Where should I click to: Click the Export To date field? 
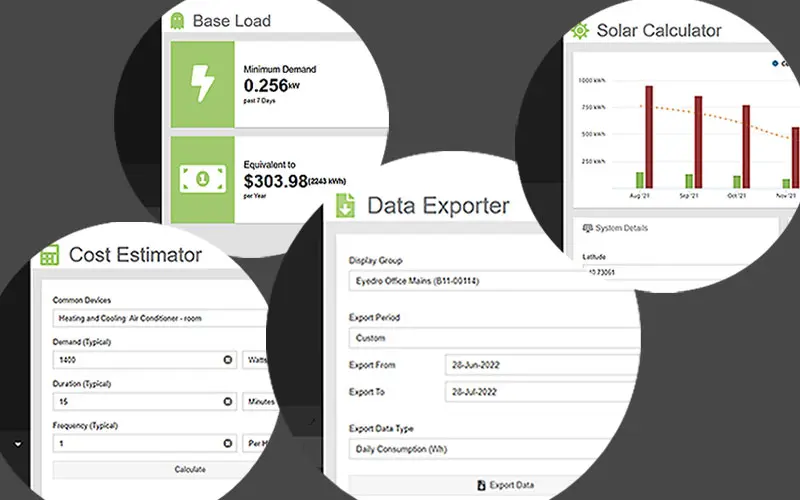point(540,393)
